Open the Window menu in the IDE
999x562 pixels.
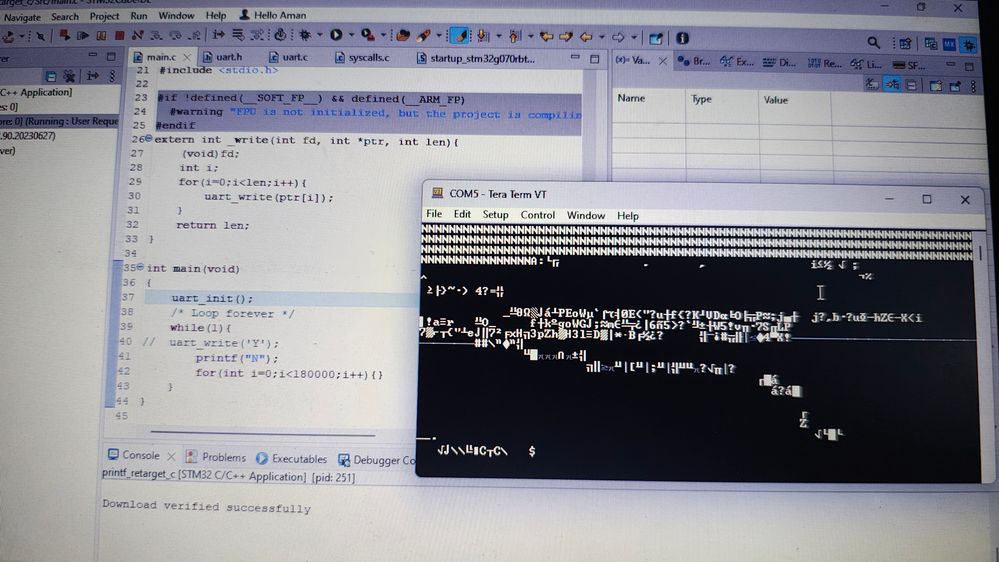coord(176,15)
